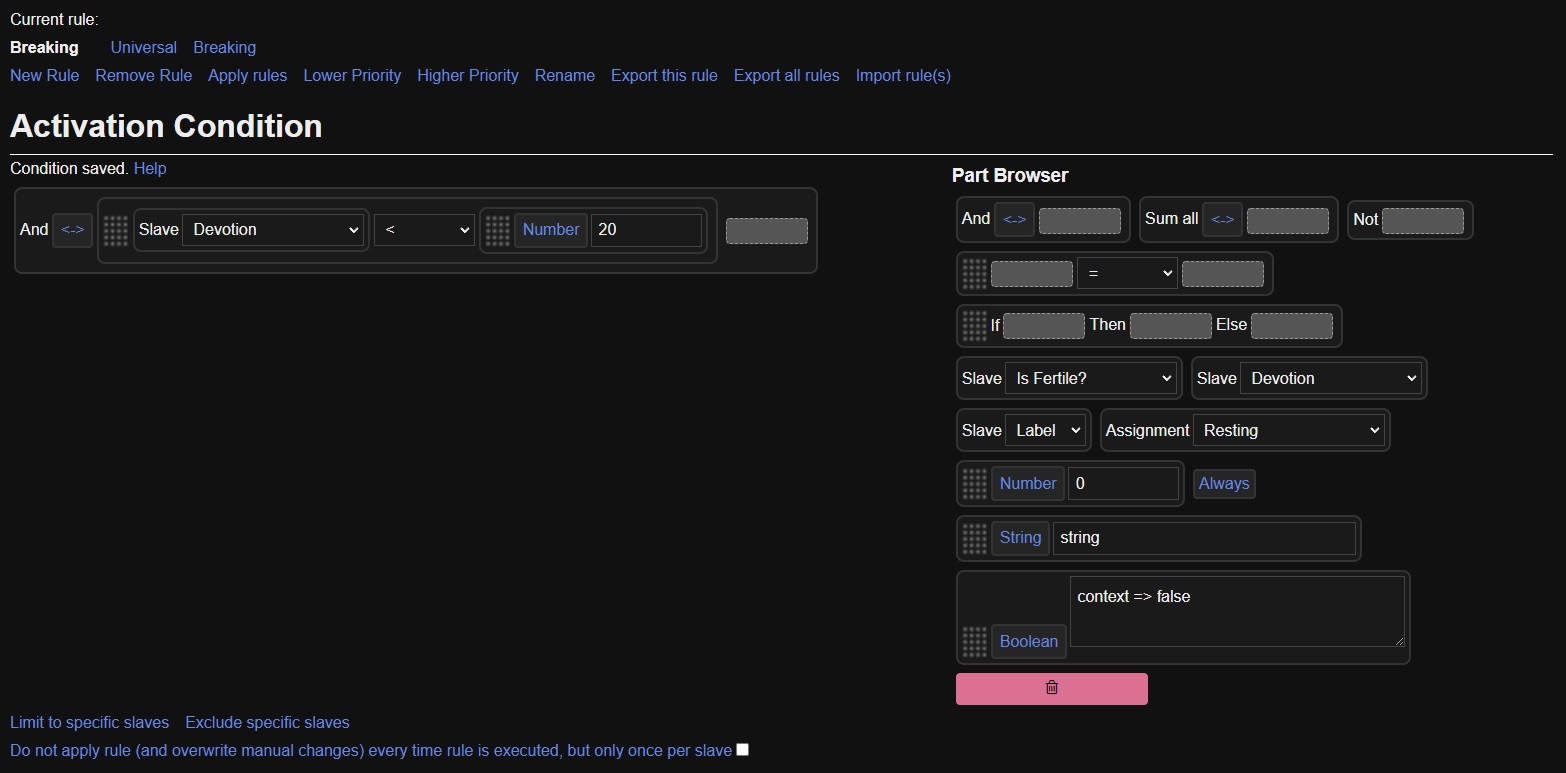This screenshot has width=1566, height=773.
Task: Click drag handle beside Number 20
Action: point(497,230)
